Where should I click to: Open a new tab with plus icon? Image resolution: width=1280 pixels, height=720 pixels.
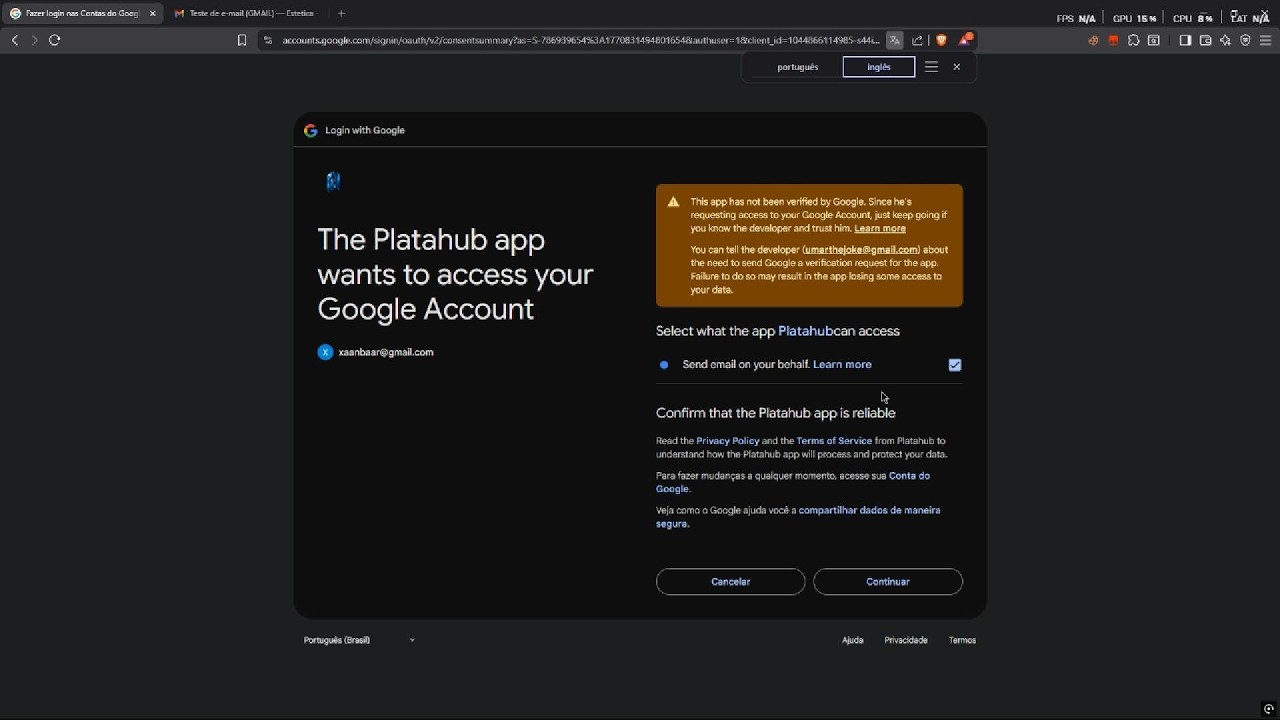click(341, 13)
